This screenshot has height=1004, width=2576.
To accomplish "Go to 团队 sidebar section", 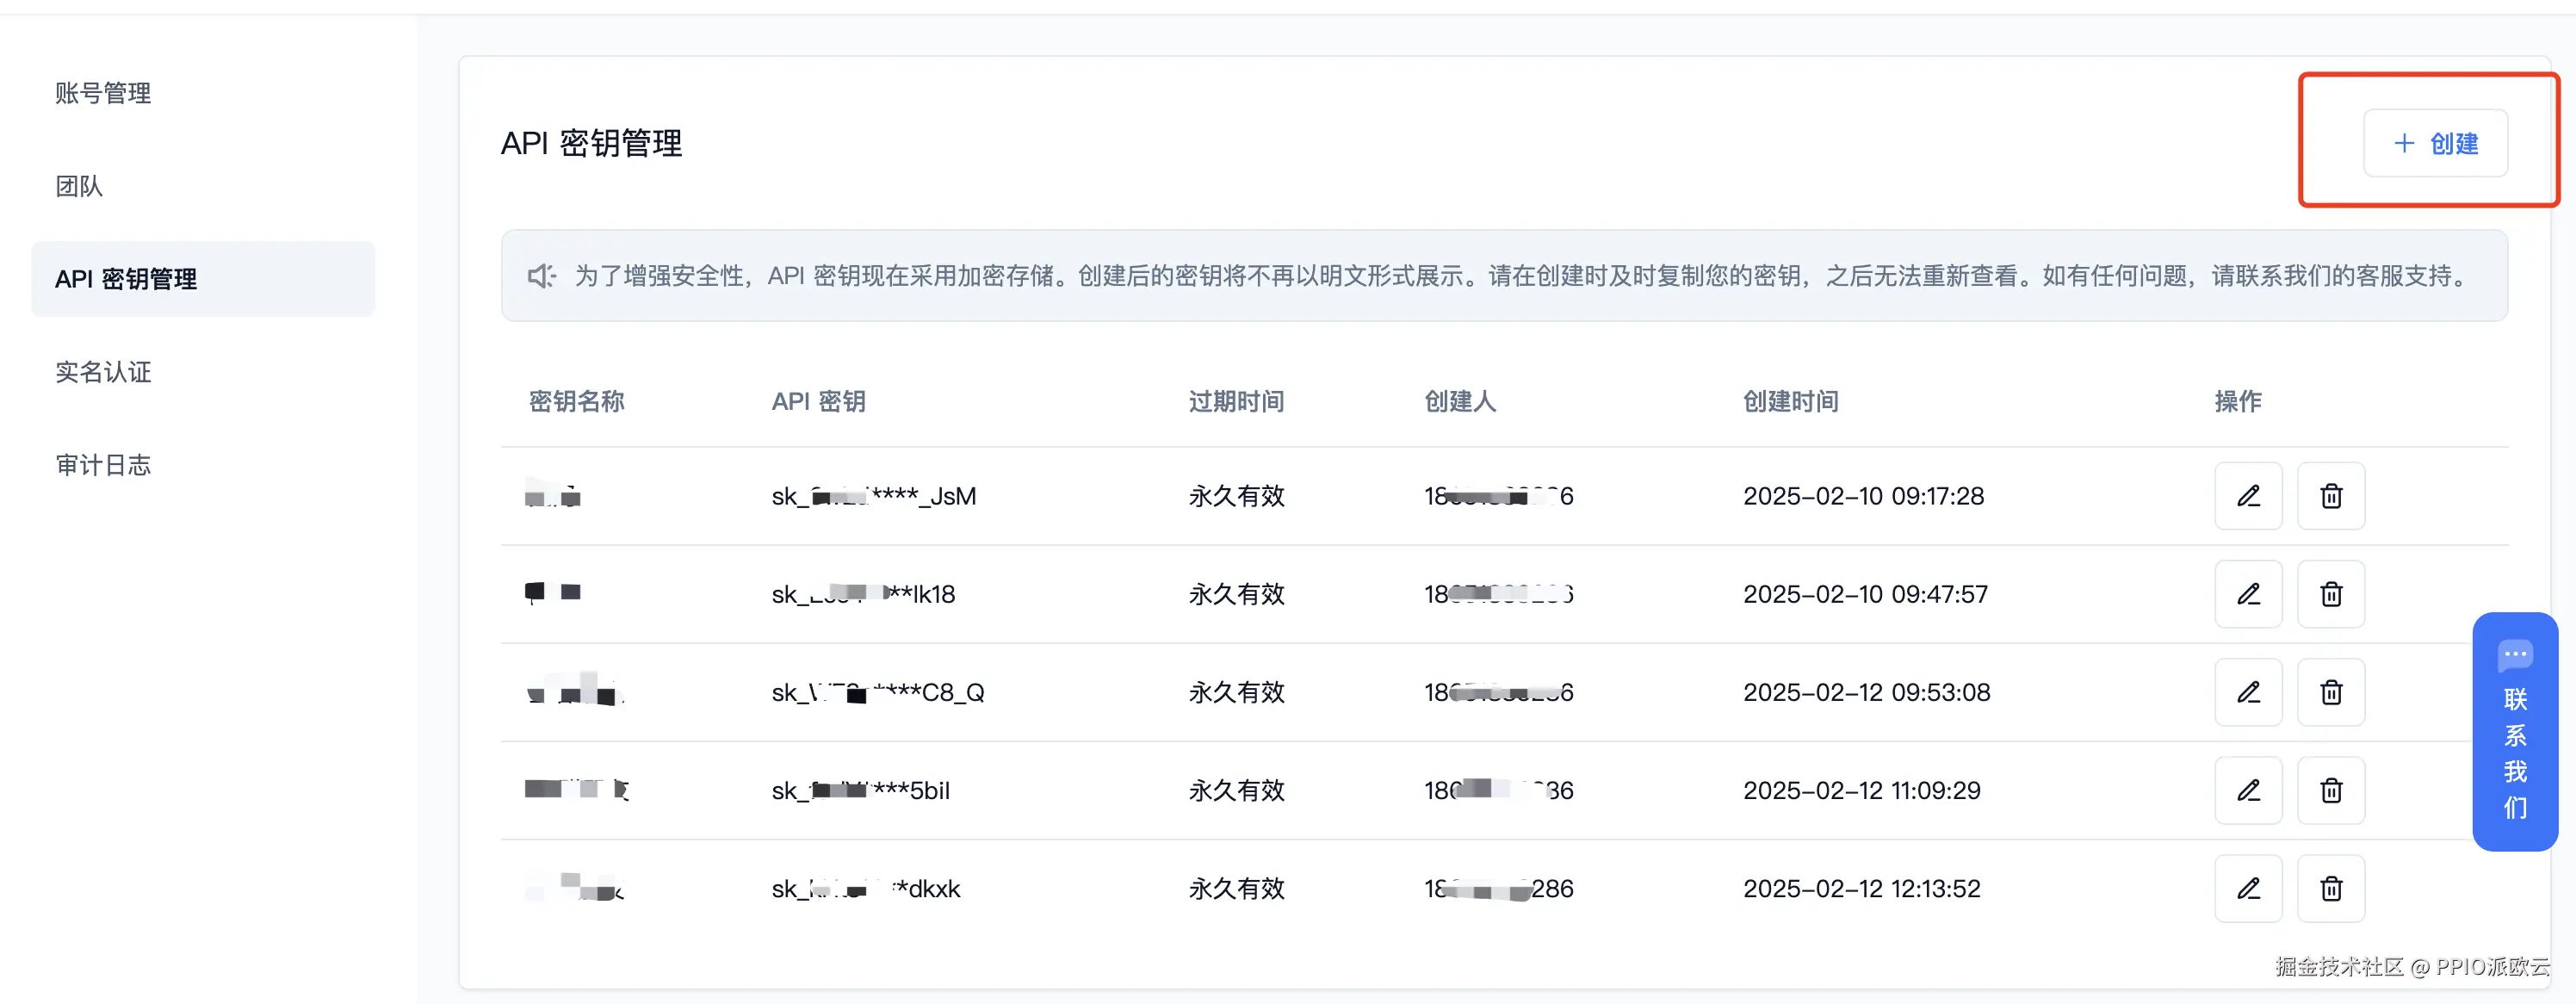I will [79, 186].
